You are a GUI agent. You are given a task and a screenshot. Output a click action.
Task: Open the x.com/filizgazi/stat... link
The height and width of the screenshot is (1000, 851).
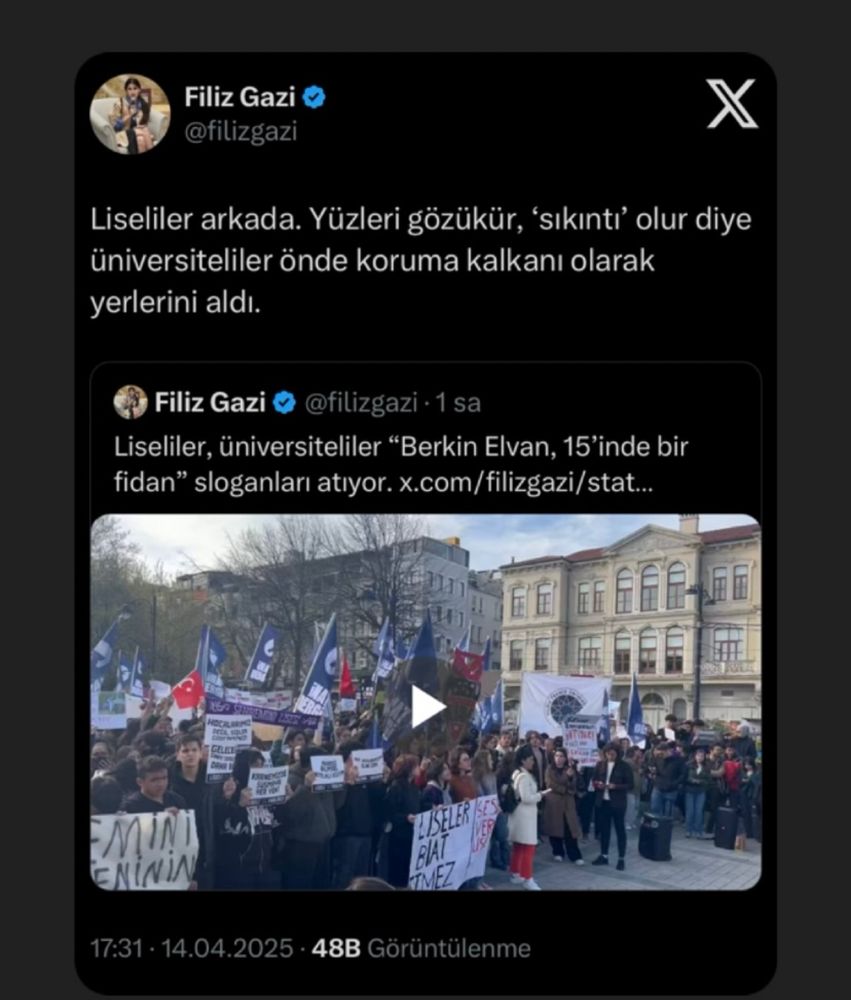(526, 483)
